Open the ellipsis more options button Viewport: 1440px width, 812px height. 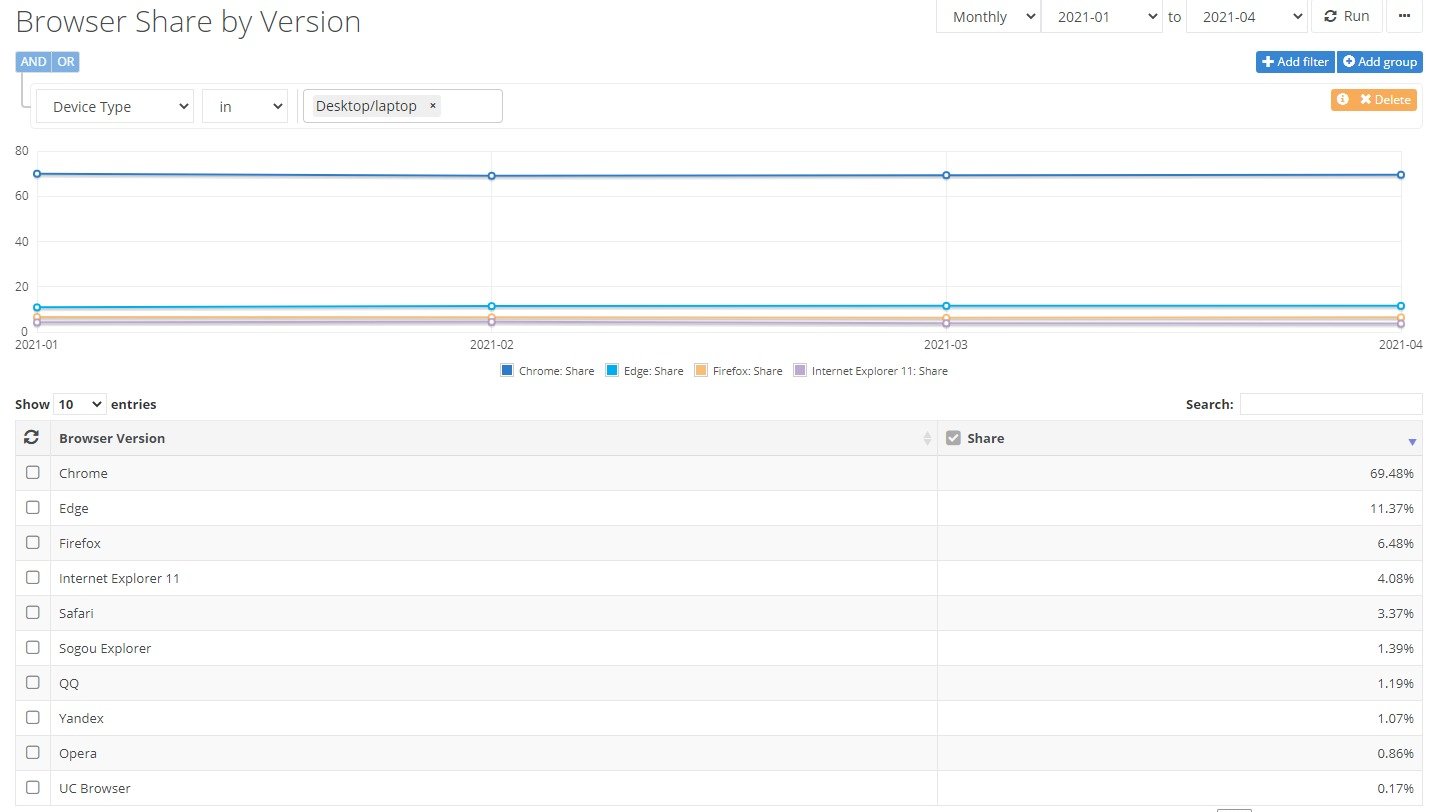coord(1404,16)
